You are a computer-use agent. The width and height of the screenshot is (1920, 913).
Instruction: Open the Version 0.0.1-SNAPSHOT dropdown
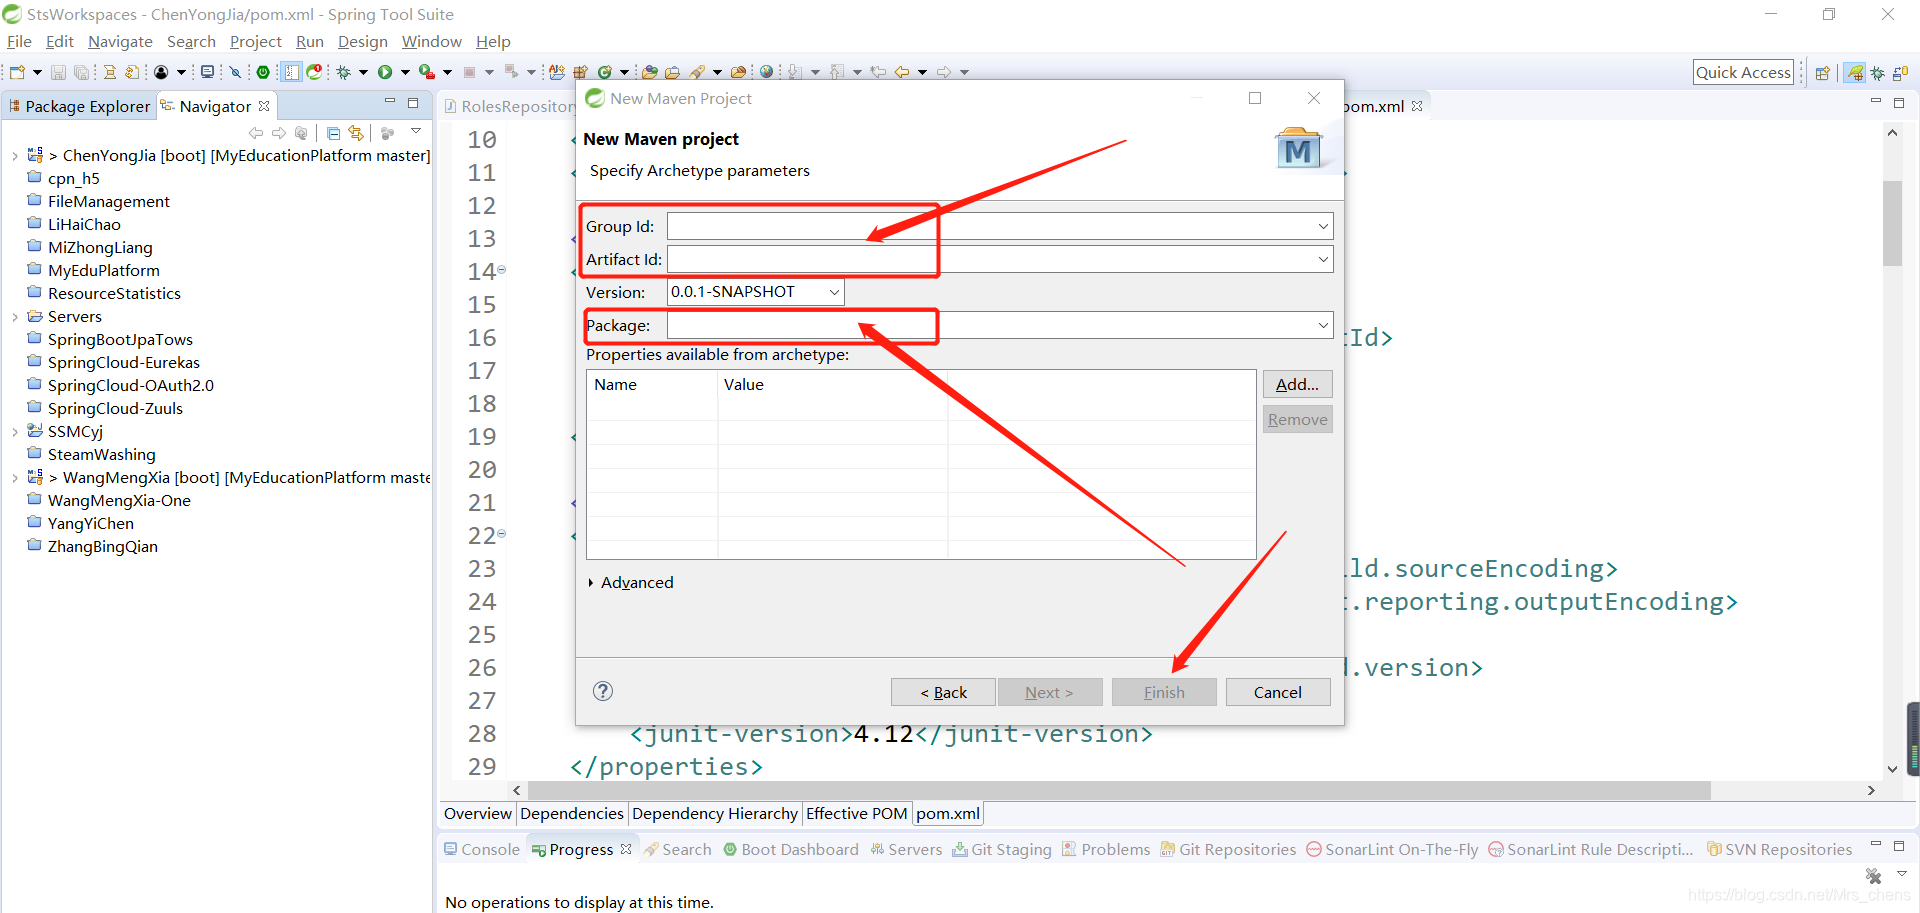(x=834, y=292)
